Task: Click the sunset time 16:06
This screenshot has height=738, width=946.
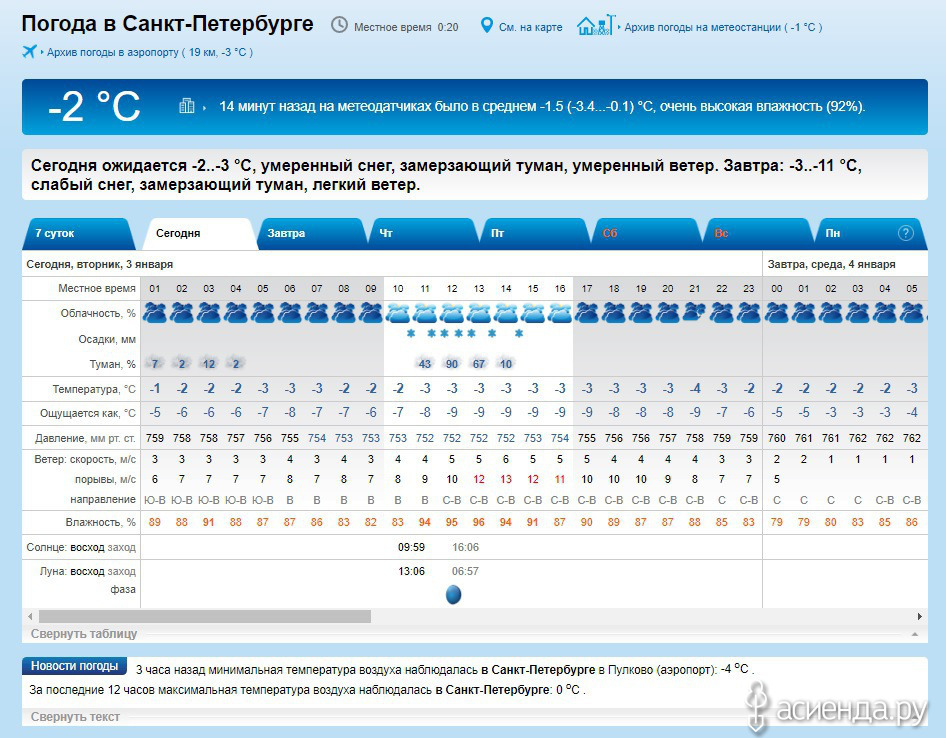Action: point(465,547)
